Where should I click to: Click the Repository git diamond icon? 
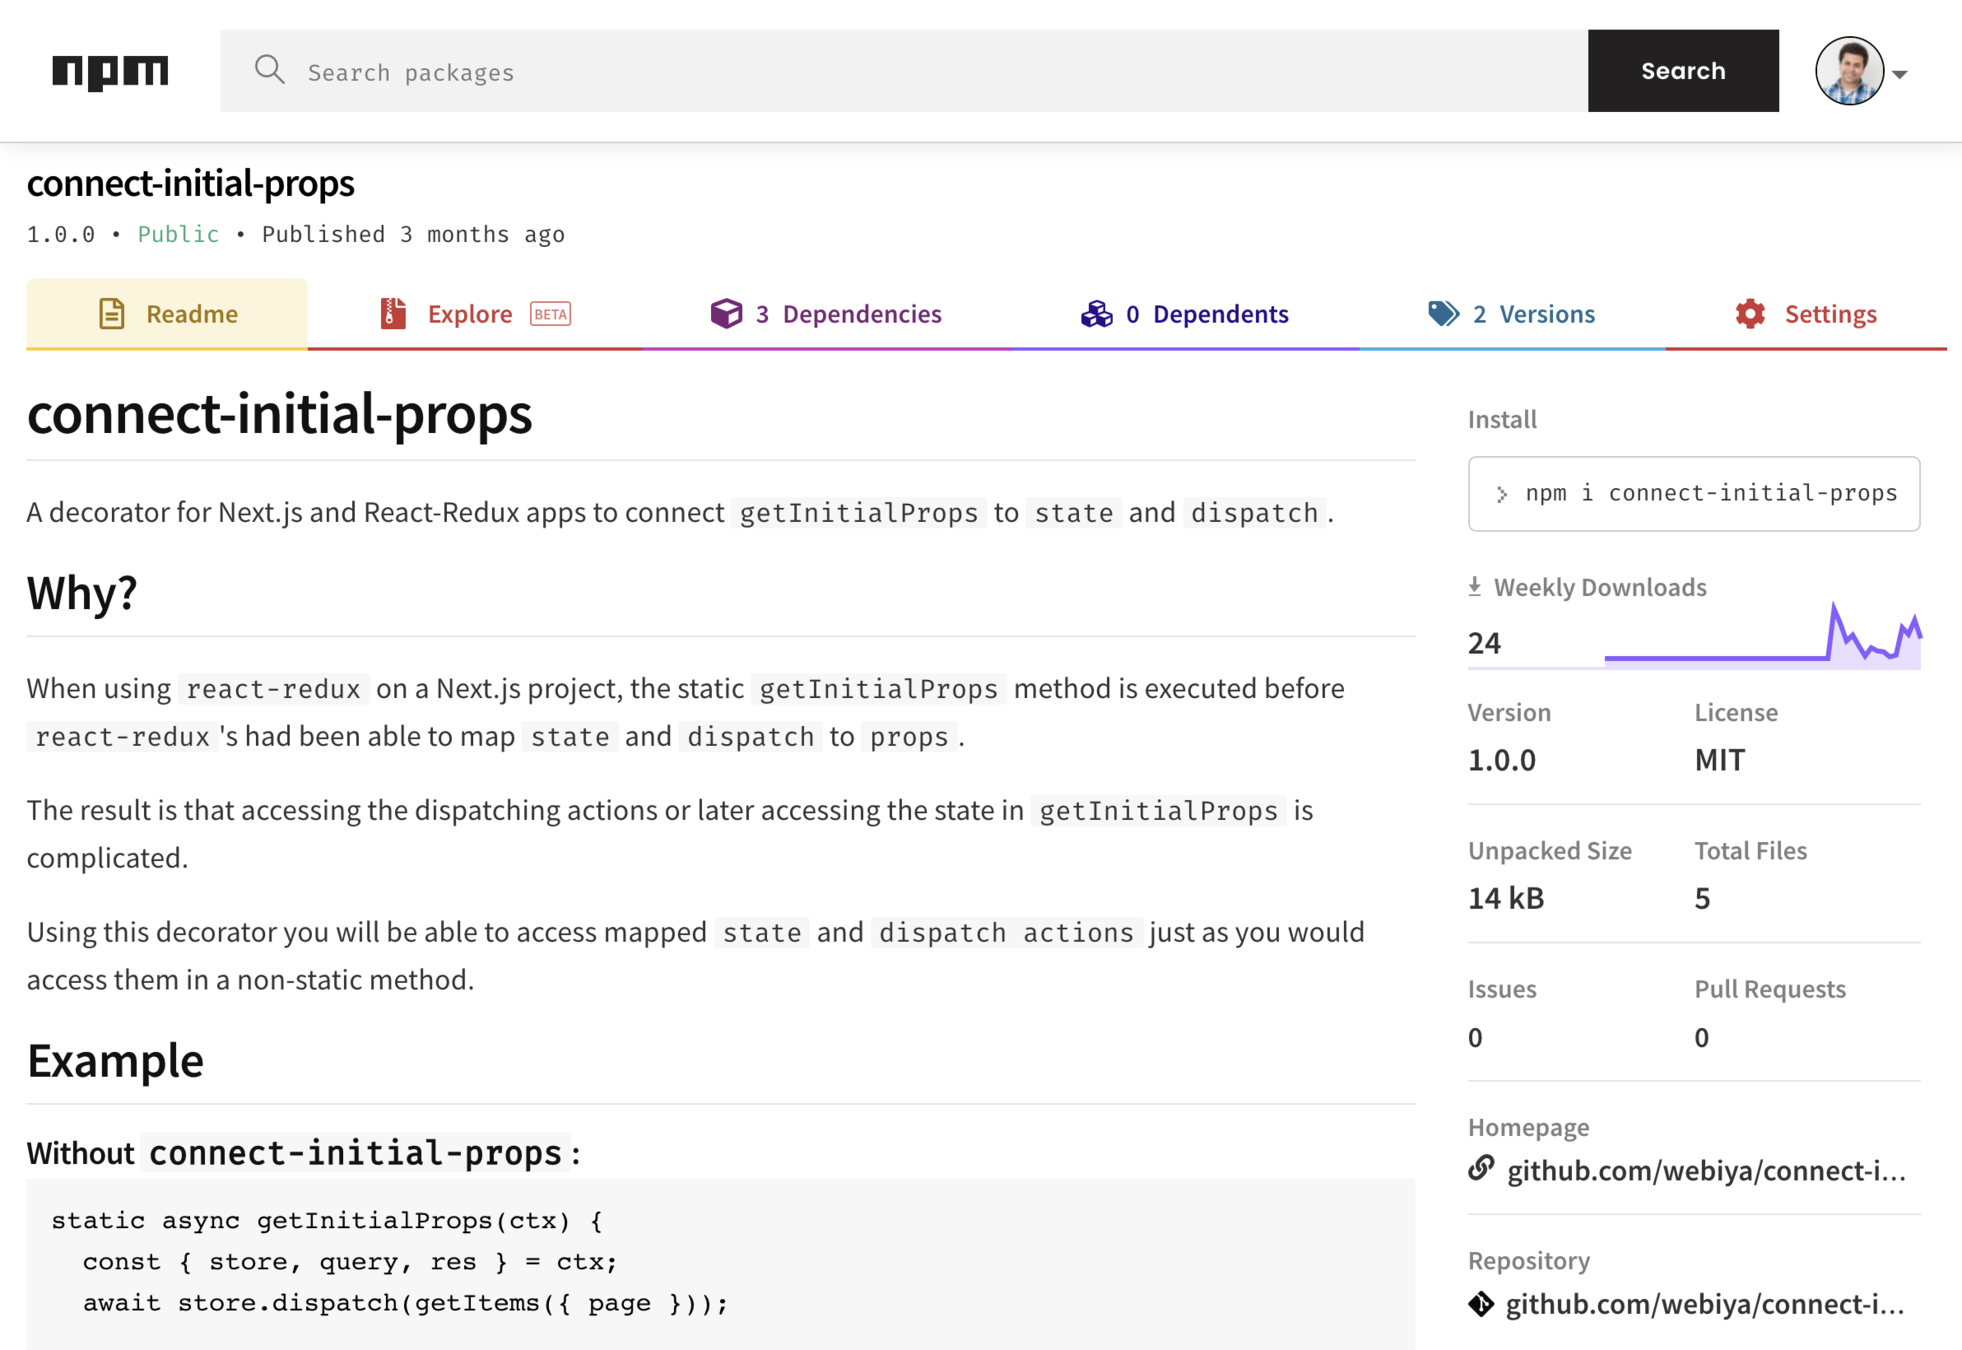1481,1304
